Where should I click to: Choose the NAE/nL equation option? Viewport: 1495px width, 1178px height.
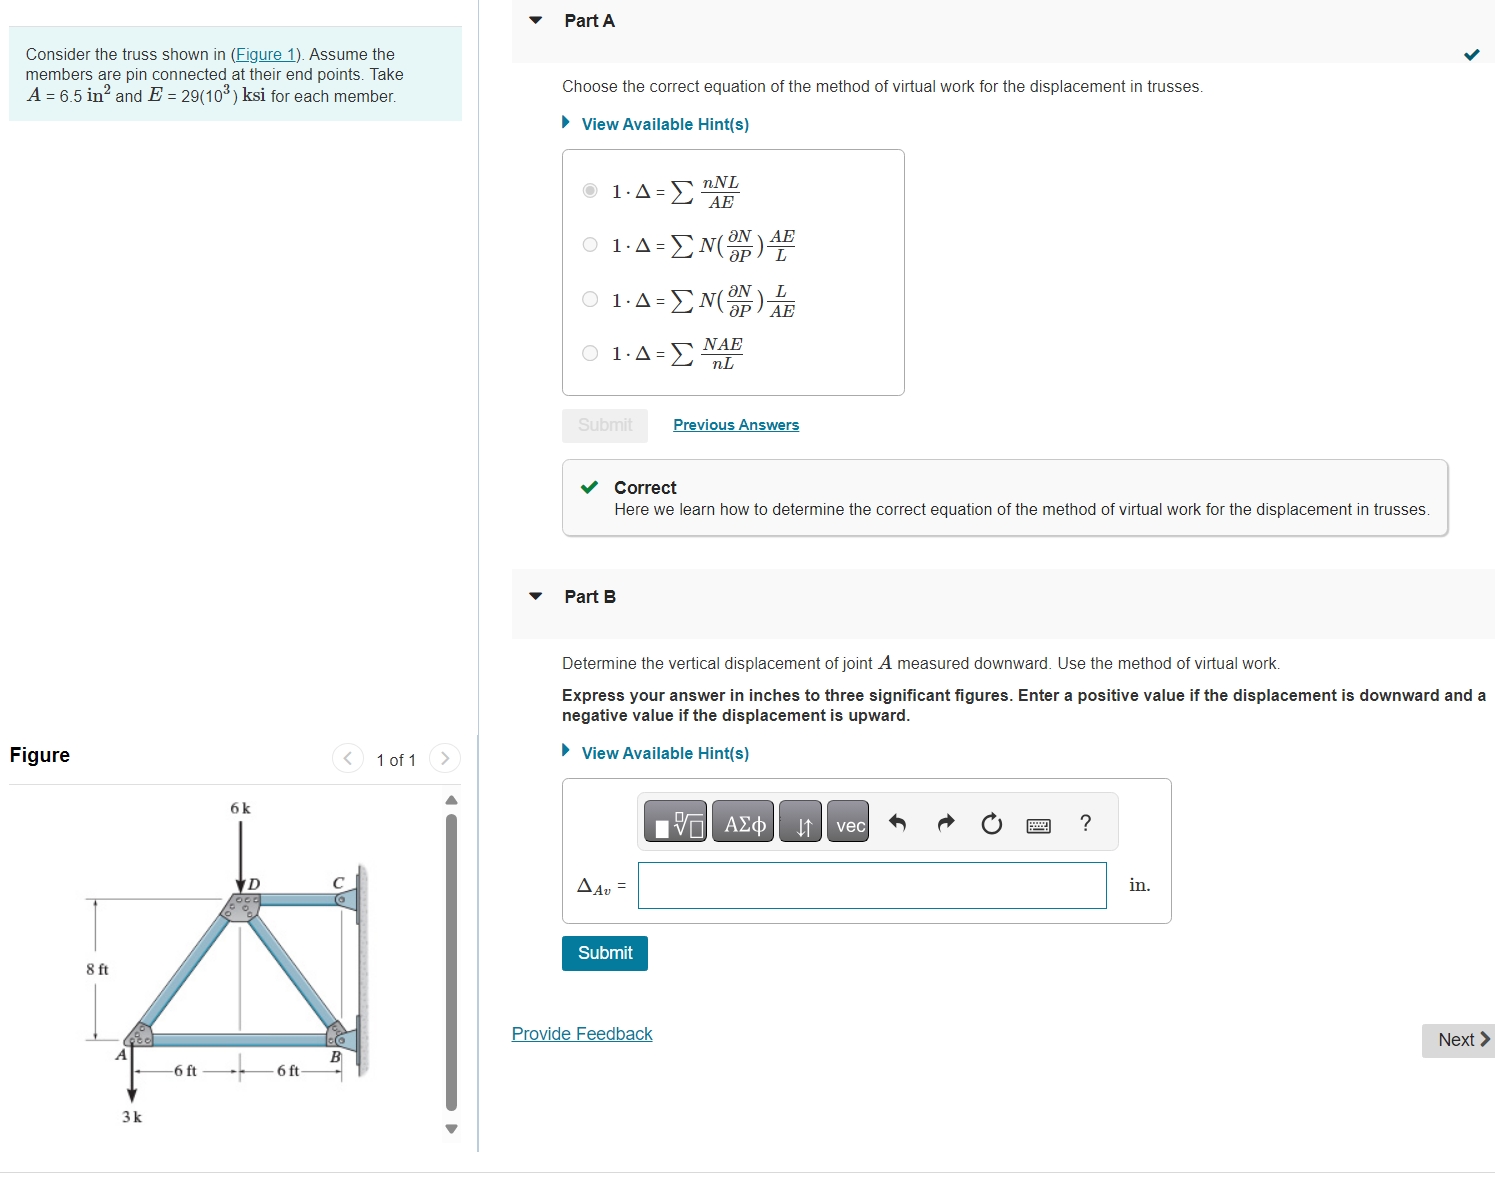pos(590,353)
